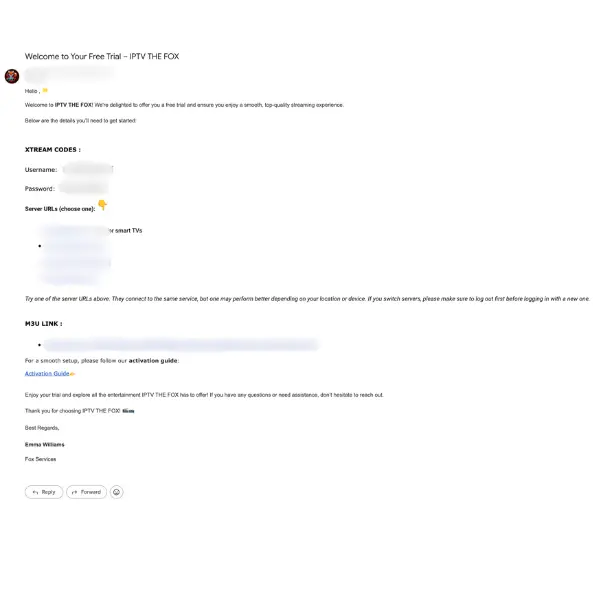Click the XTREAM CODES heading

(53, 150)
